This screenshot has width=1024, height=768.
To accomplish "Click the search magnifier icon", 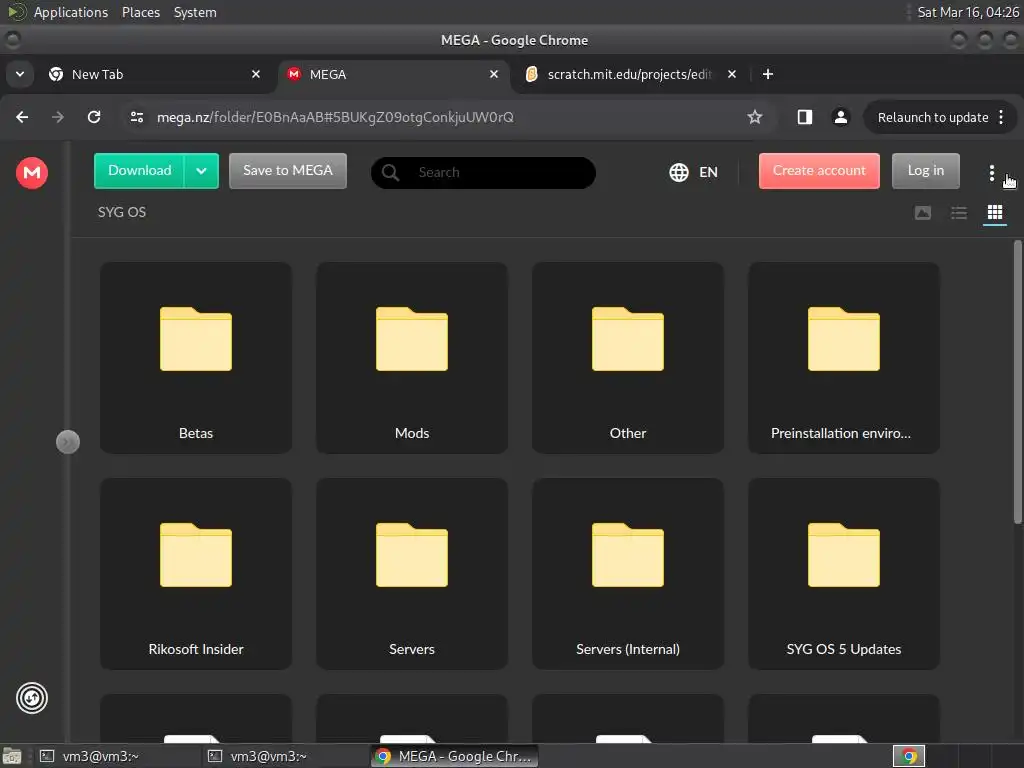I will coord(391,172).
